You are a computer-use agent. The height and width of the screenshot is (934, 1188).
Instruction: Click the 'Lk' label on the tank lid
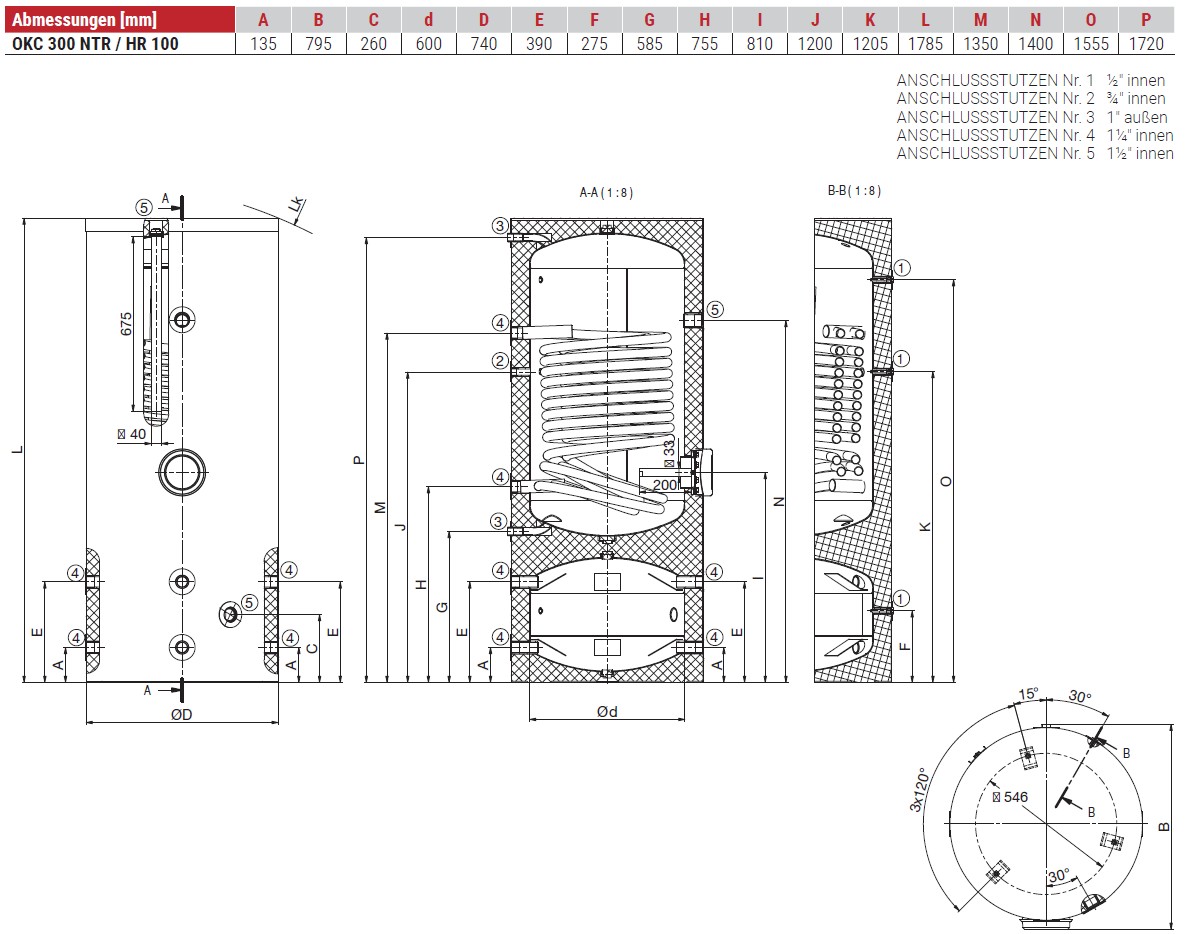(296, 205)
